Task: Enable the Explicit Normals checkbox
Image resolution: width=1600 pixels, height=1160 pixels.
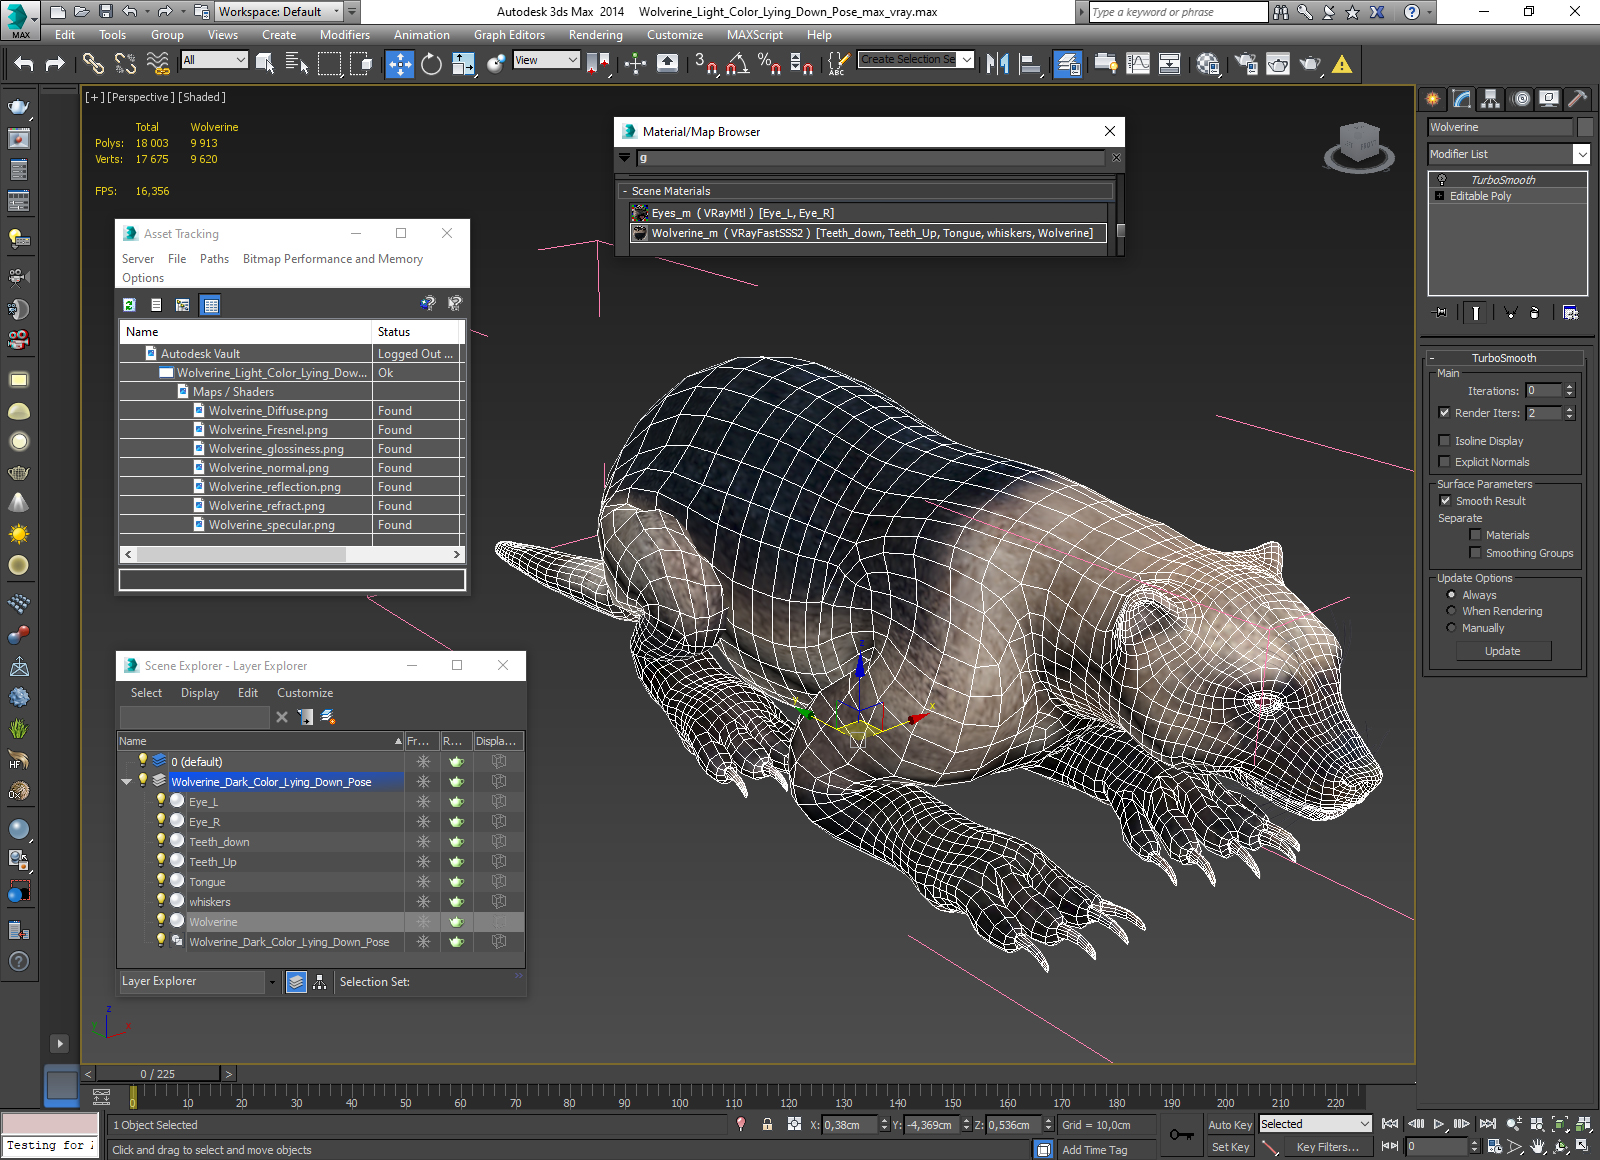Action: 1444,461
